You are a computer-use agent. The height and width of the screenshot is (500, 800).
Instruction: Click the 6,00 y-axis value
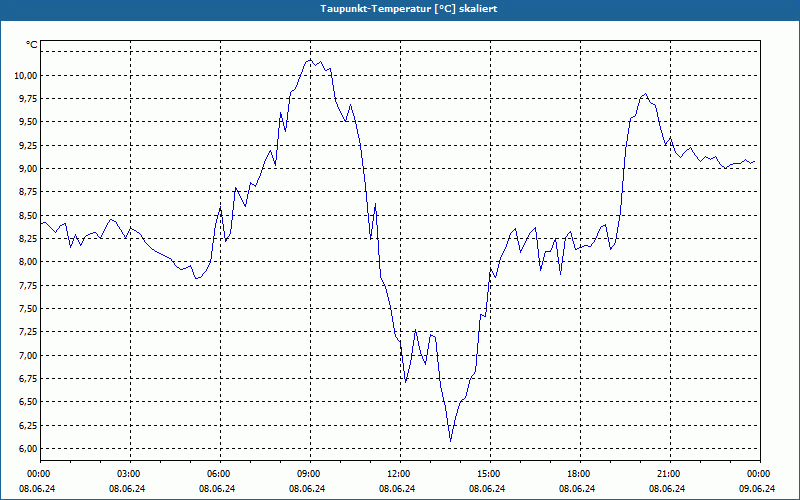tap(27, 448)
